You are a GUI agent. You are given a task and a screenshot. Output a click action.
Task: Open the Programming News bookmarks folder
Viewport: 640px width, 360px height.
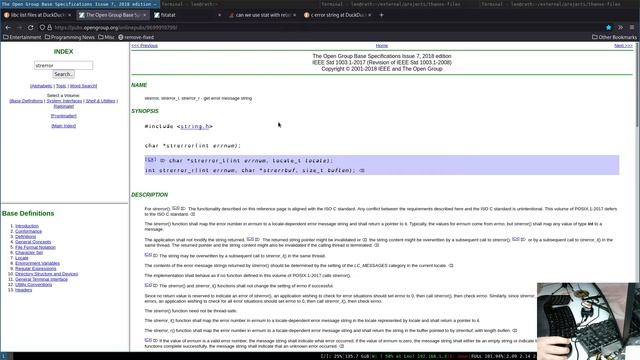[x=69, y=37]
